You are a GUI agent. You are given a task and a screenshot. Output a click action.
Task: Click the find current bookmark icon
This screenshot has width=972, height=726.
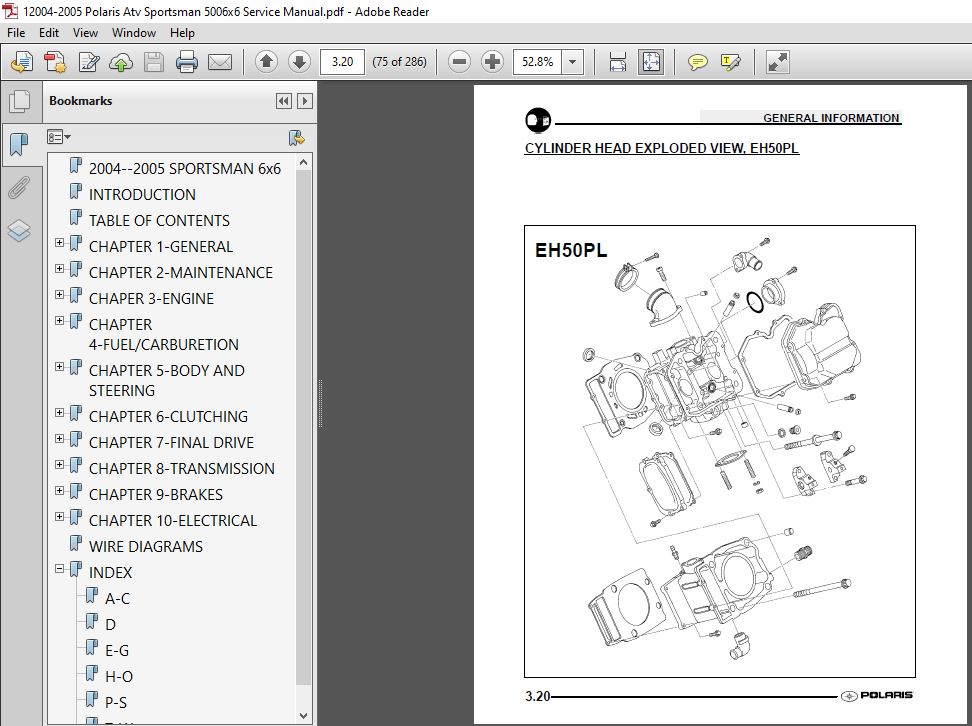tap(297, 138)
